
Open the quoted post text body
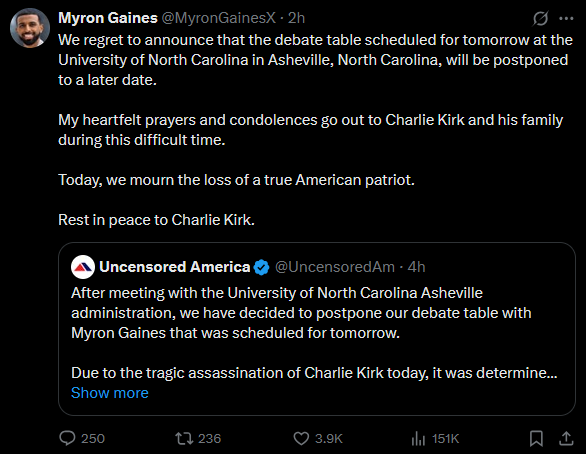[x=314, y=333]
